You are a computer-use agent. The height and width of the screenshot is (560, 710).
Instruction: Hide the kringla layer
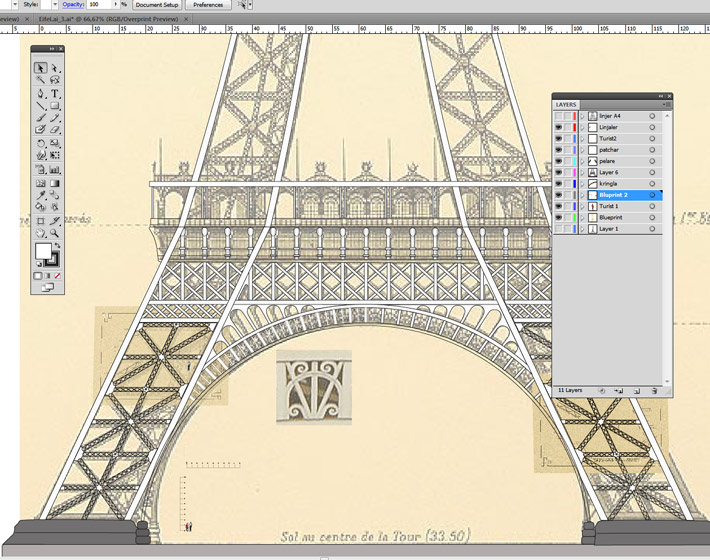559,184
